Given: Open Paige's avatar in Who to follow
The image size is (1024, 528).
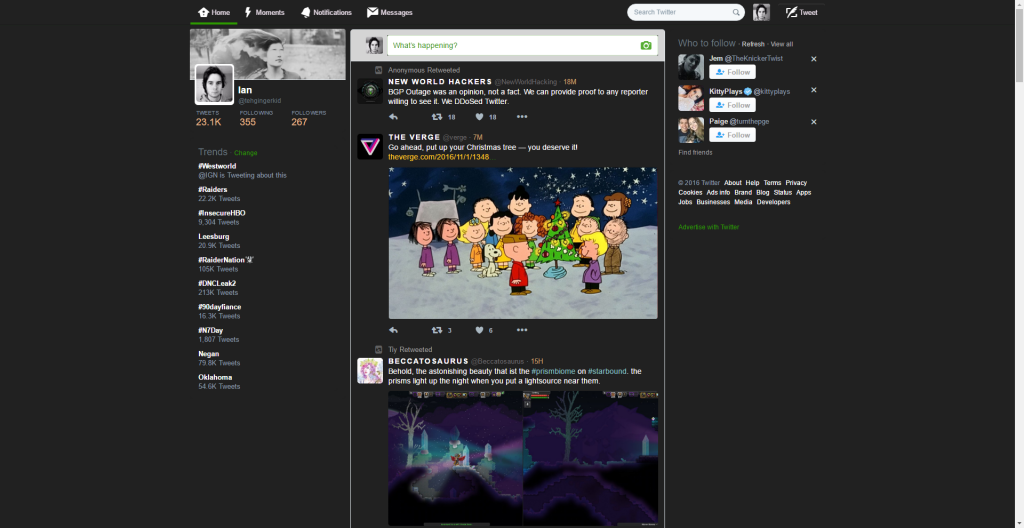Looking at the screenshot, I should click(x=691, y=129).
